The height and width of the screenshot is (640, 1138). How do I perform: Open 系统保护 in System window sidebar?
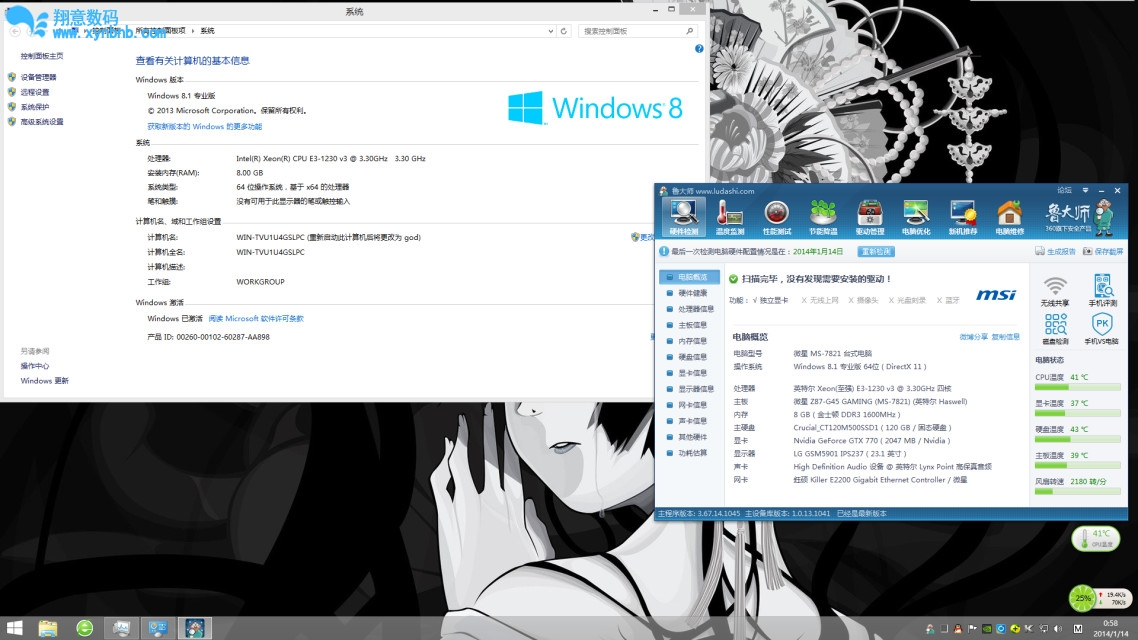click(35, 107)
